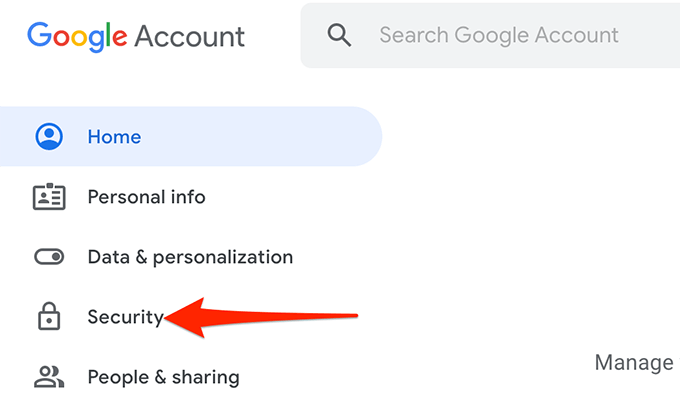
Task: Click the word Account in the header
Action: click(189, 36)
